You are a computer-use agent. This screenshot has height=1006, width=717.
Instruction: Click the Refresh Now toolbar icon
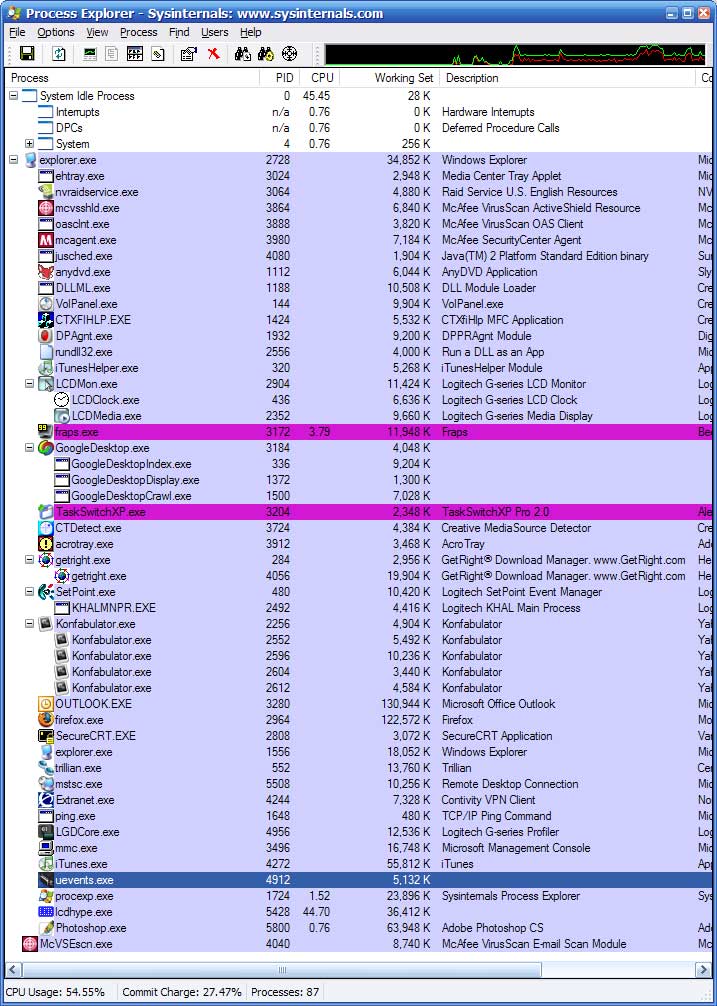[x=59, y=53]
